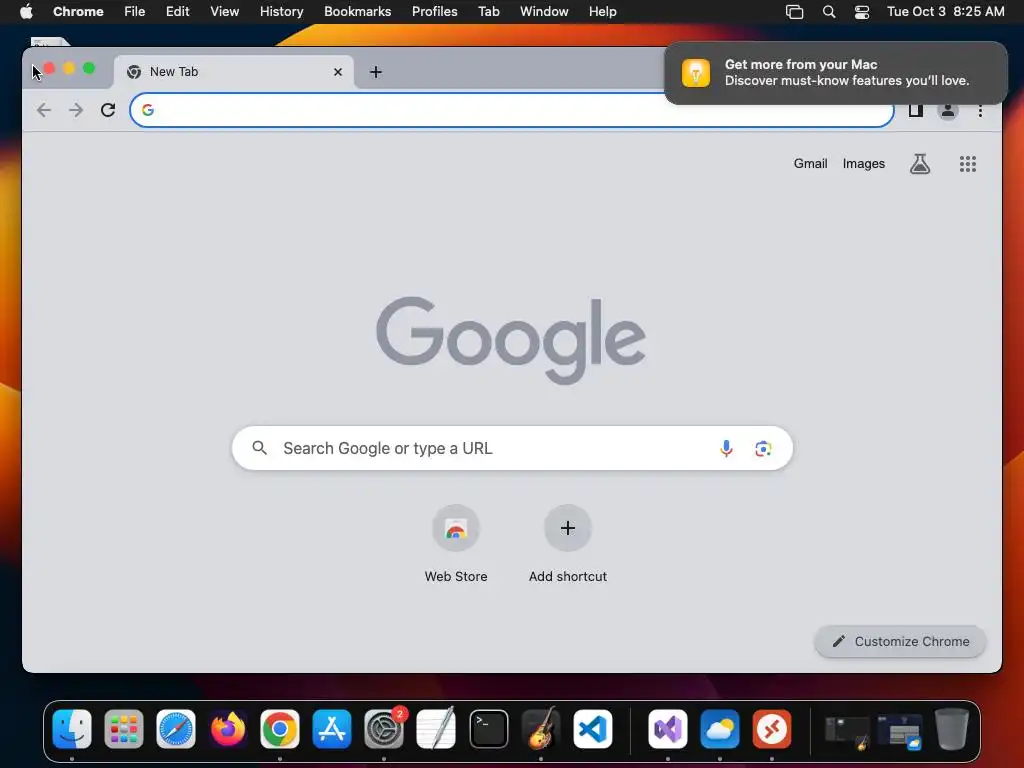Screen dimensions: 1024x768
Task: Open the Apple menu
Action: pos(26,11)
